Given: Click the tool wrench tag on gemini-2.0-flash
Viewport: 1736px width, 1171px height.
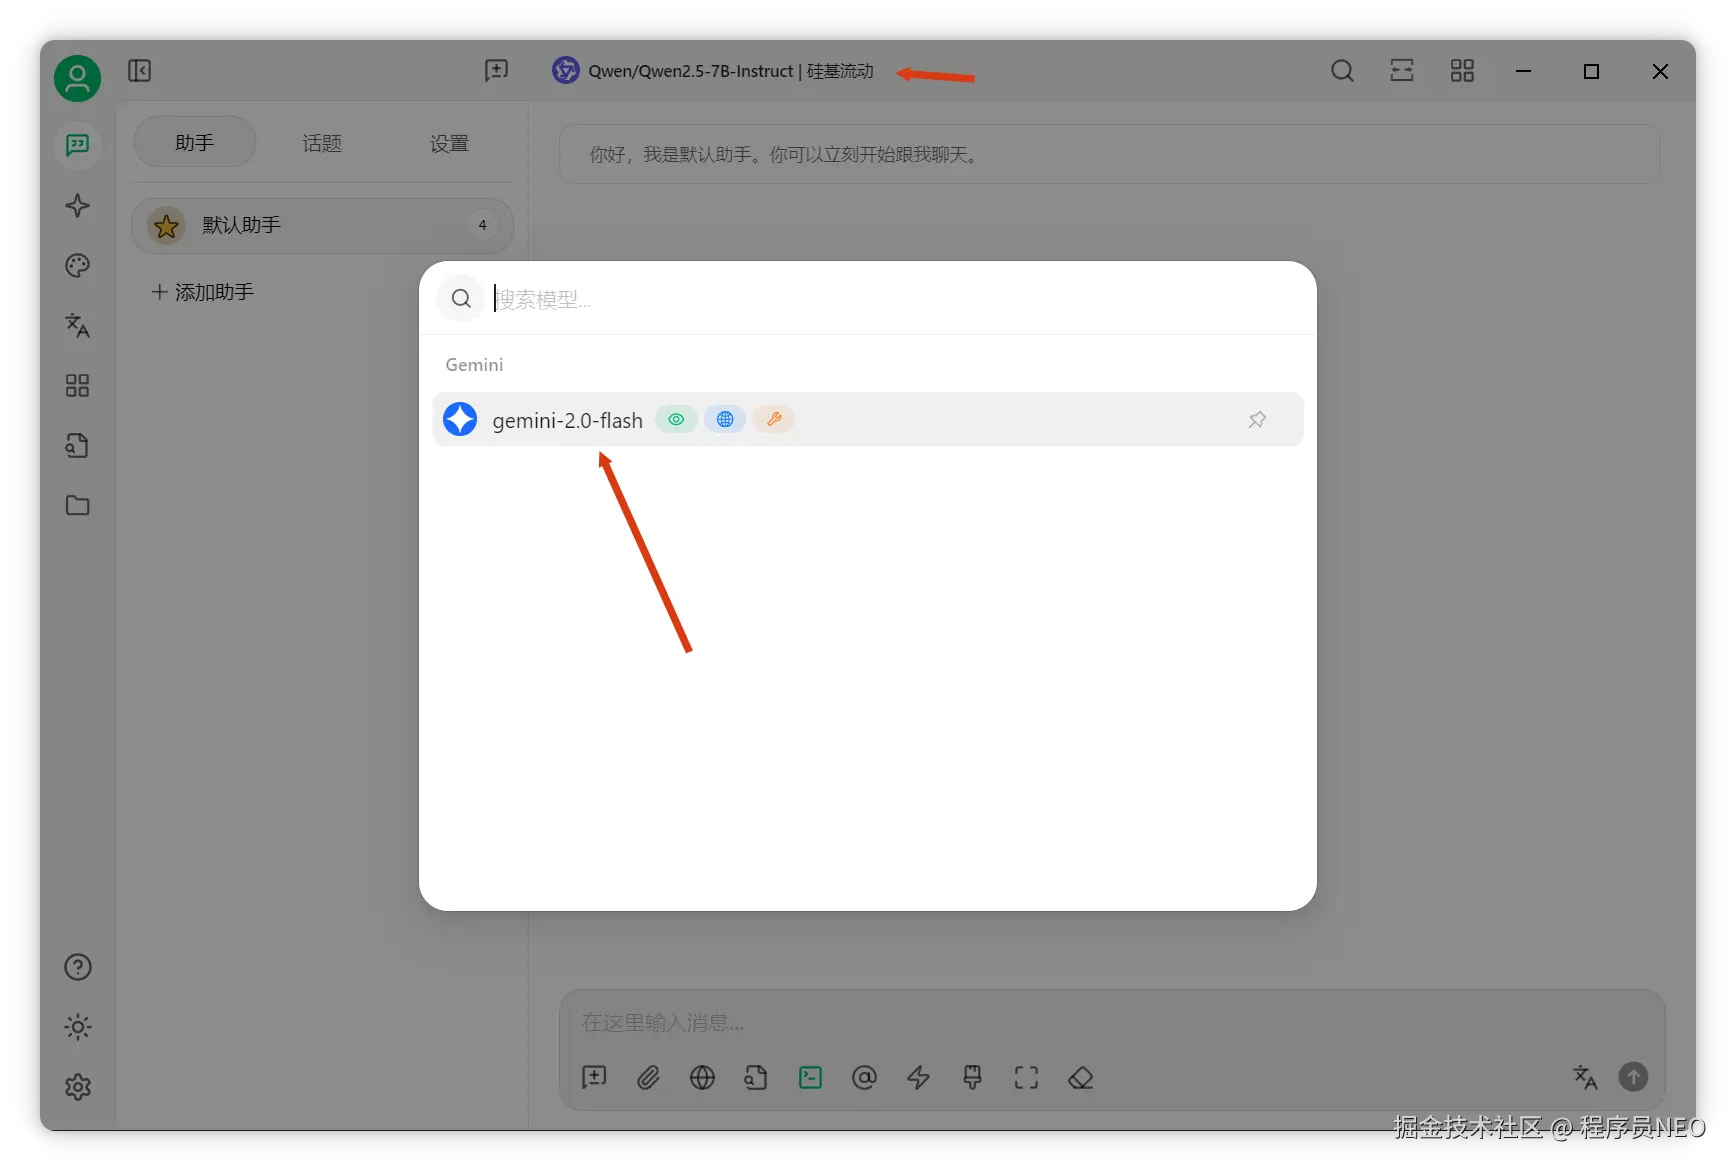Looking at the screenshot, I should tap(774, 420).
